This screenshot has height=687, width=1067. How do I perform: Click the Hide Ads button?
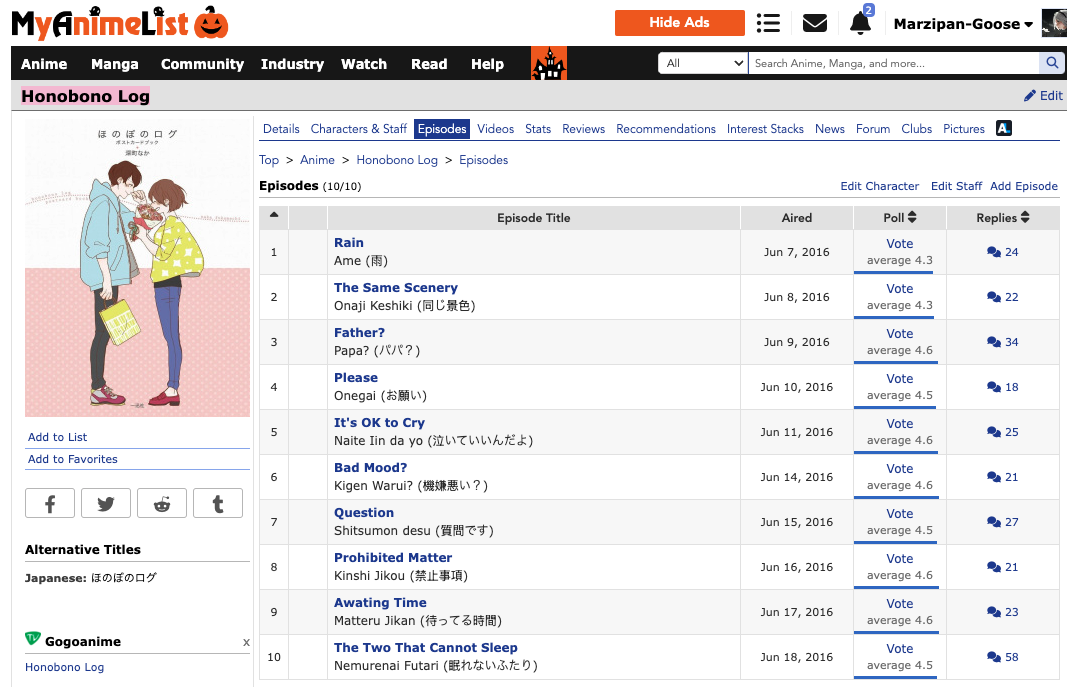679,23
